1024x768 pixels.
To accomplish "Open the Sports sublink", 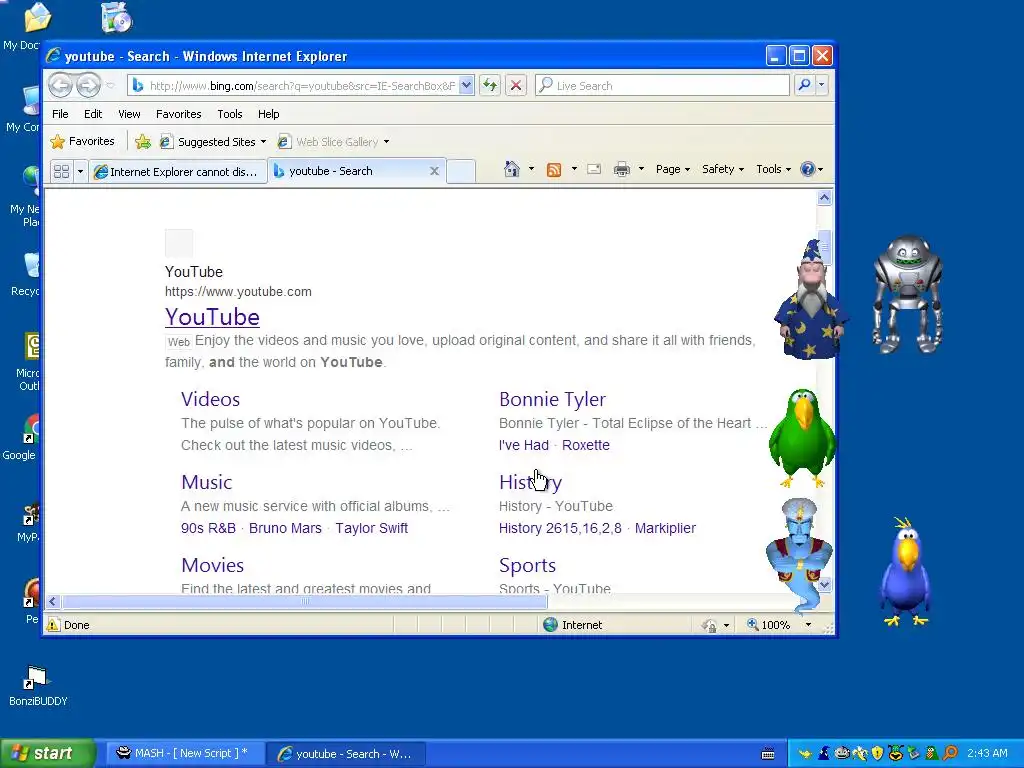I will (527, 565).
